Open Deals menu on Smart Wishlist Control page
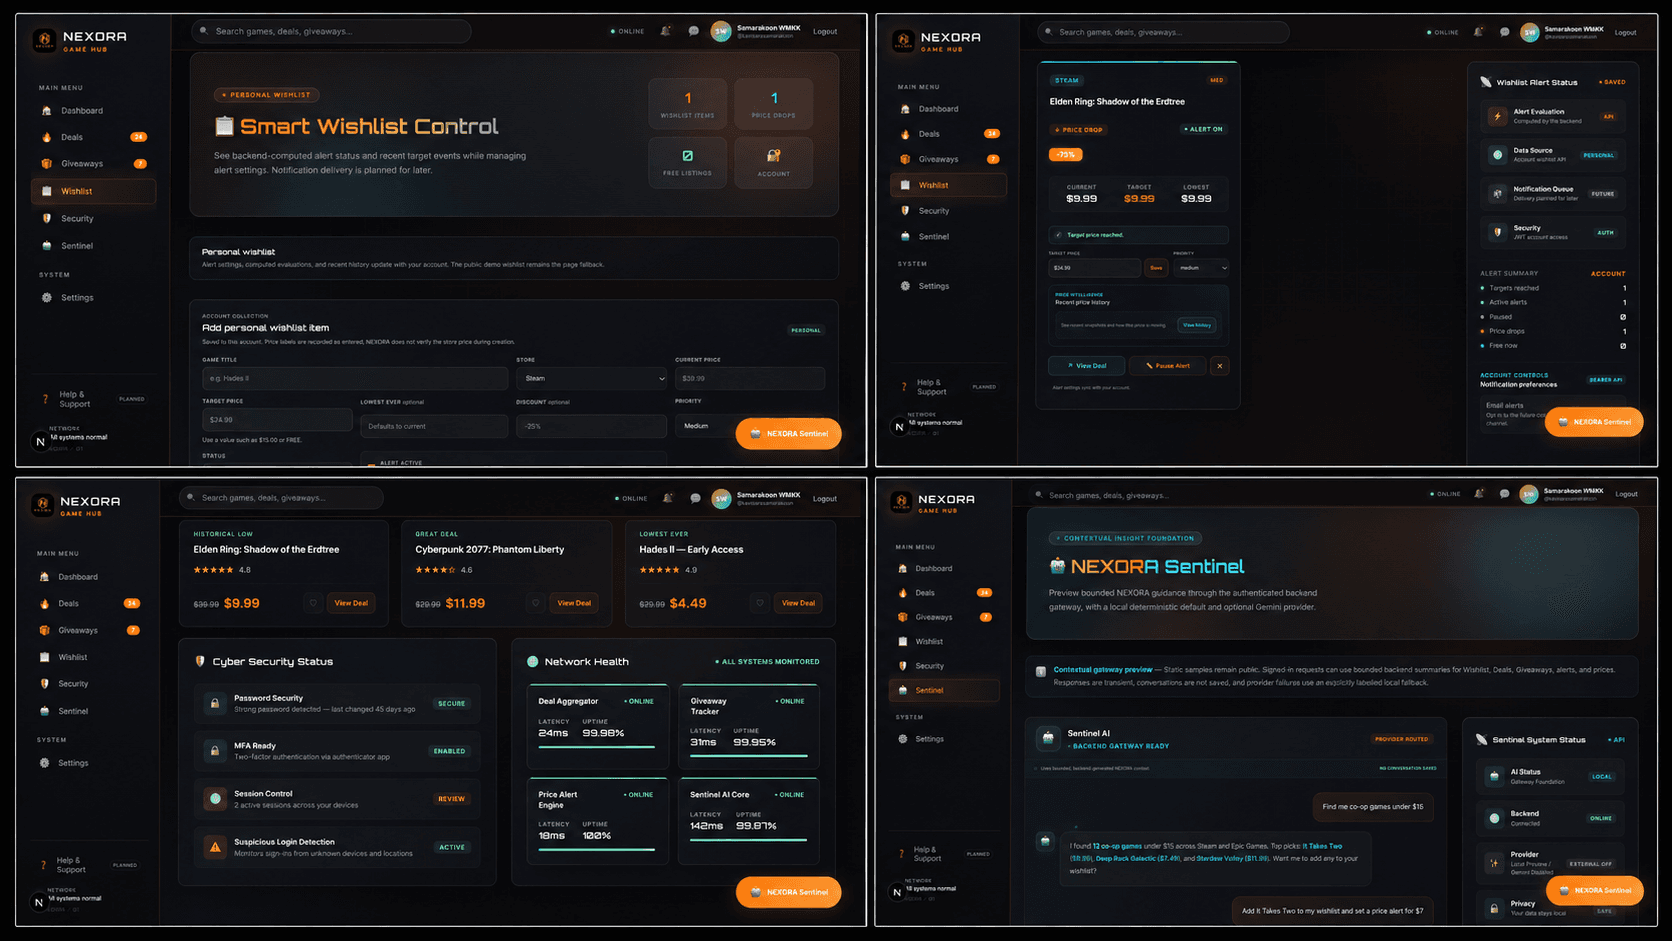 [x=93, y=137]
